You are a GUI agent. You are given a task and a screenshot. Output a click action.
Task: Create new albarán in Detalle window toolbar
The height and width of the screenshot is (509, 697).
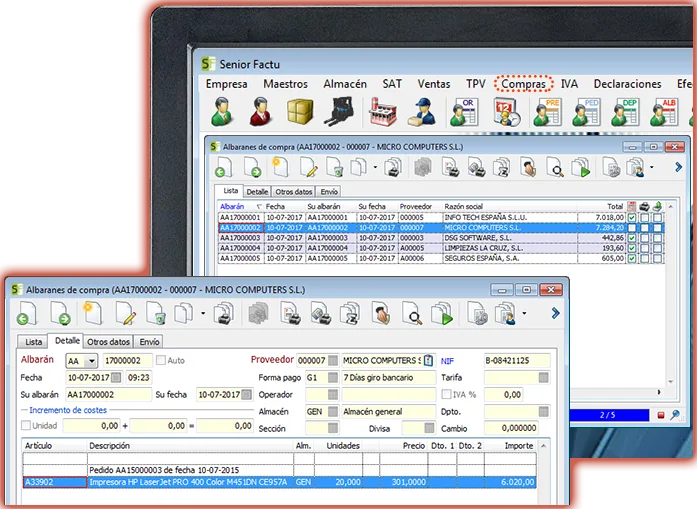(x=93, y=313)
